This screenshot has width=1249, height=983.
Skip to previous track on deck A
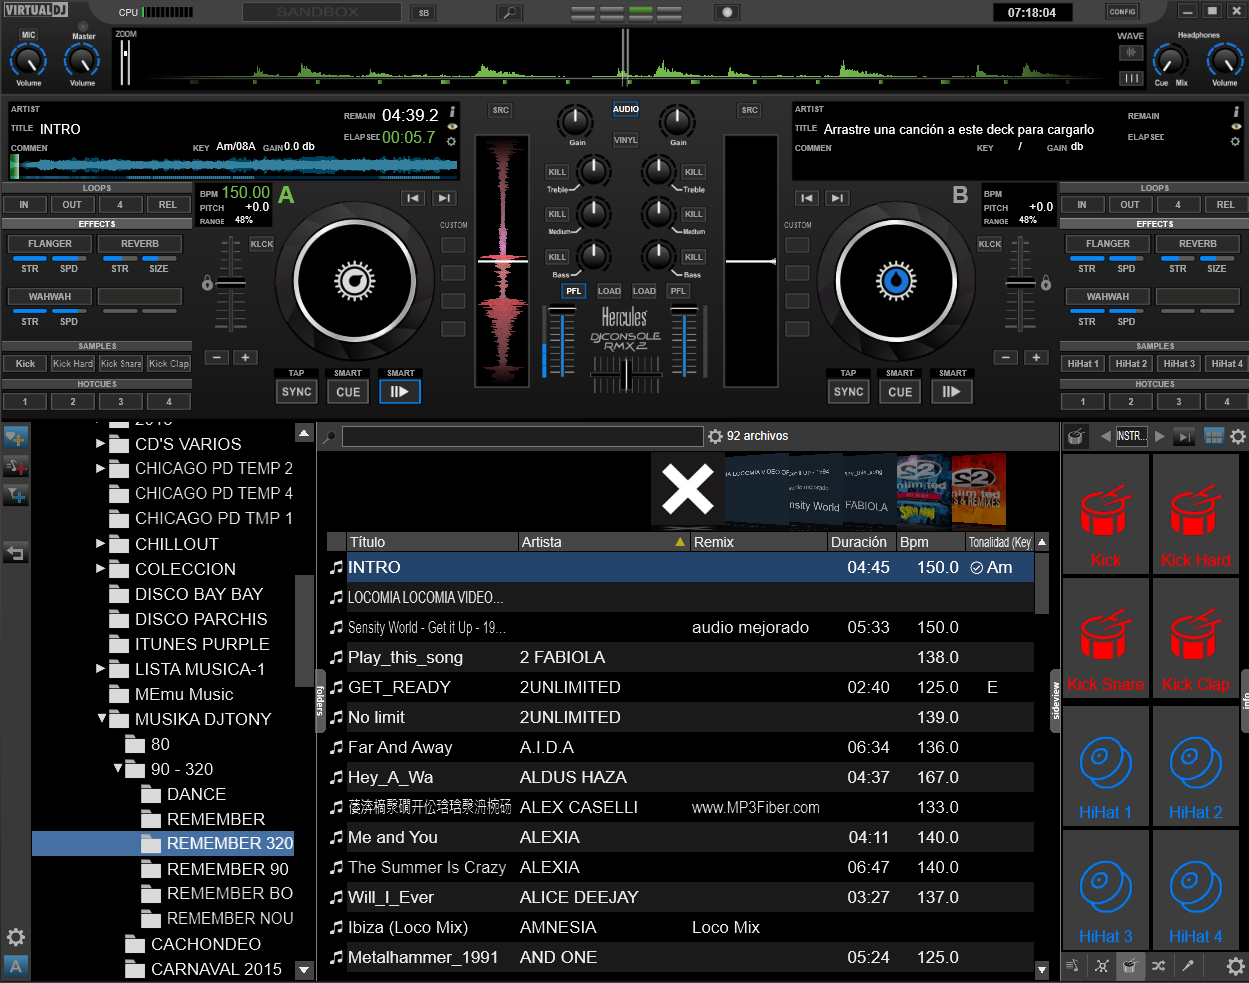414,198
